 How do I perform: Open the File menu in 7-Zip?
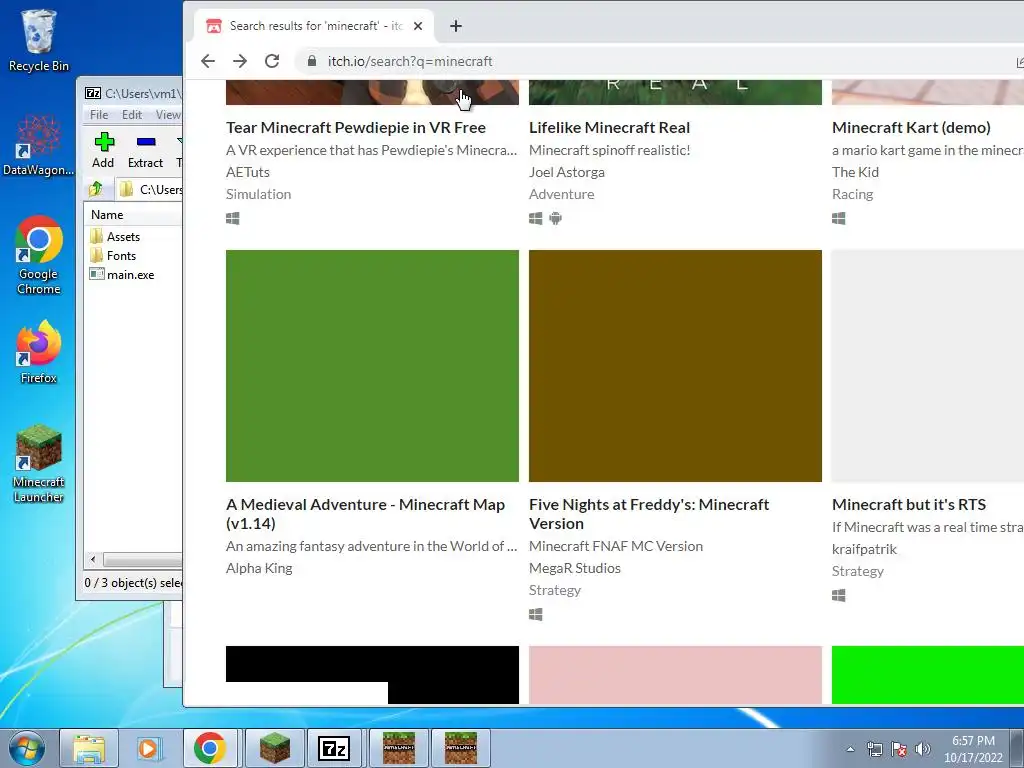pos(99,115)
